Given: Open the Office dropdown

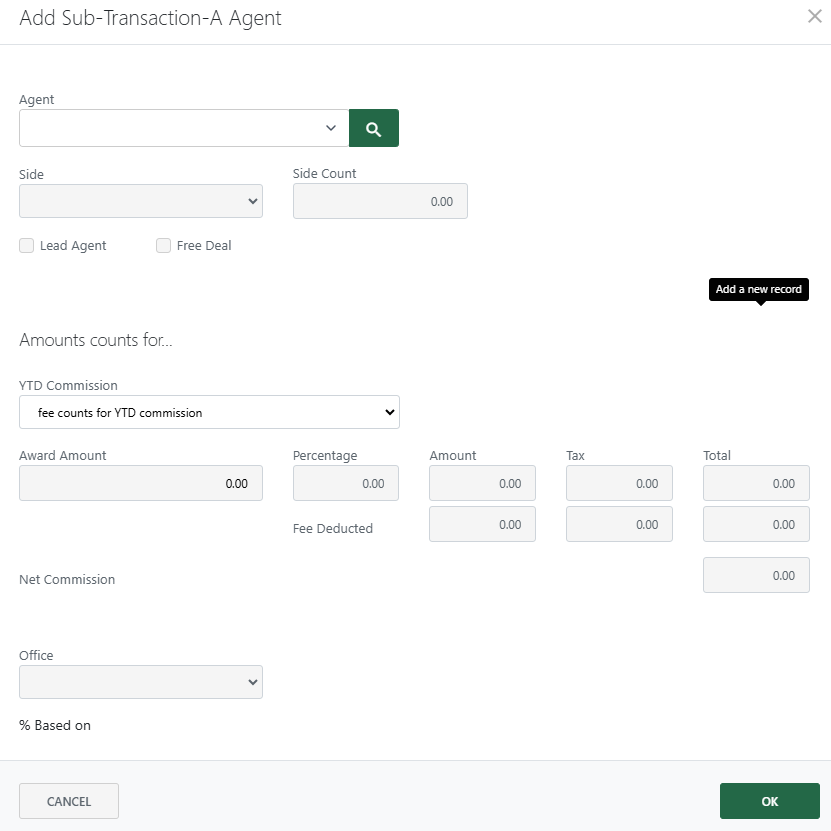Looking at the screenshot, I should (140, 682).
